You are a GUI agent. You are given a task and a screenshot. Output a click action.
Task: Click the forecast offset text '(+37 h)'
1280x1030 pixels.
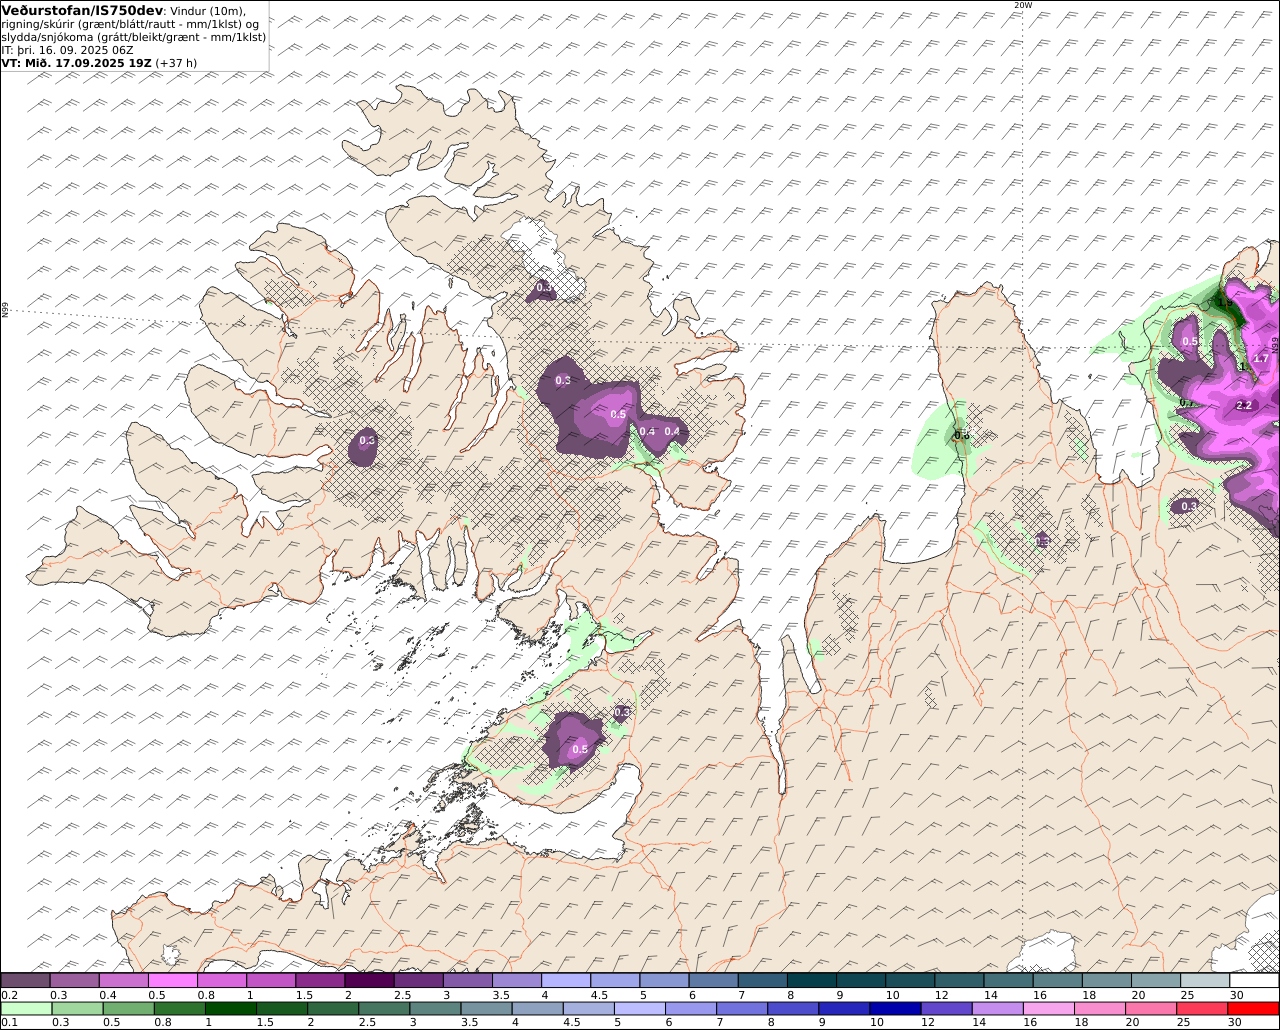177,62
